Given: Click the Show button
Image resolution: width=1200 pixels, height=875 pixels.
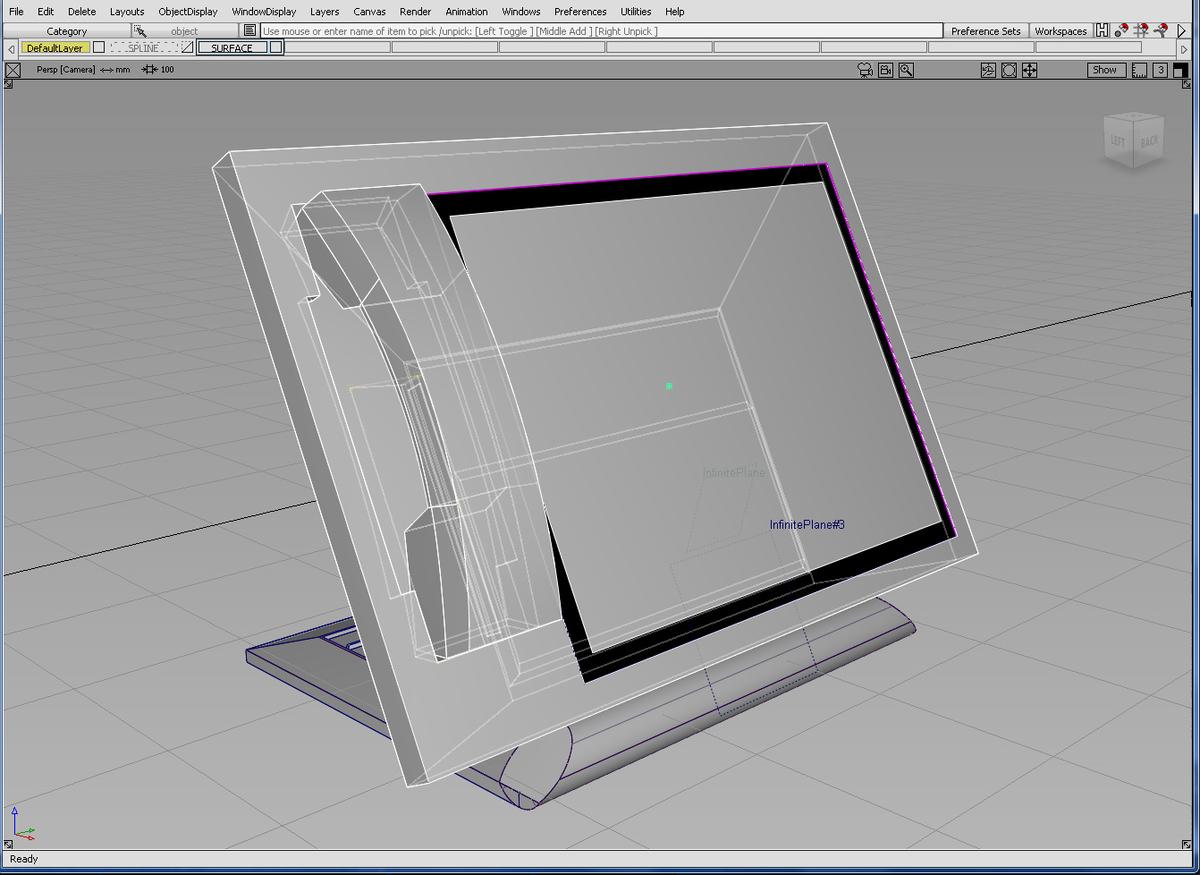Looking at the screenshot, I should click(1104, 70).
